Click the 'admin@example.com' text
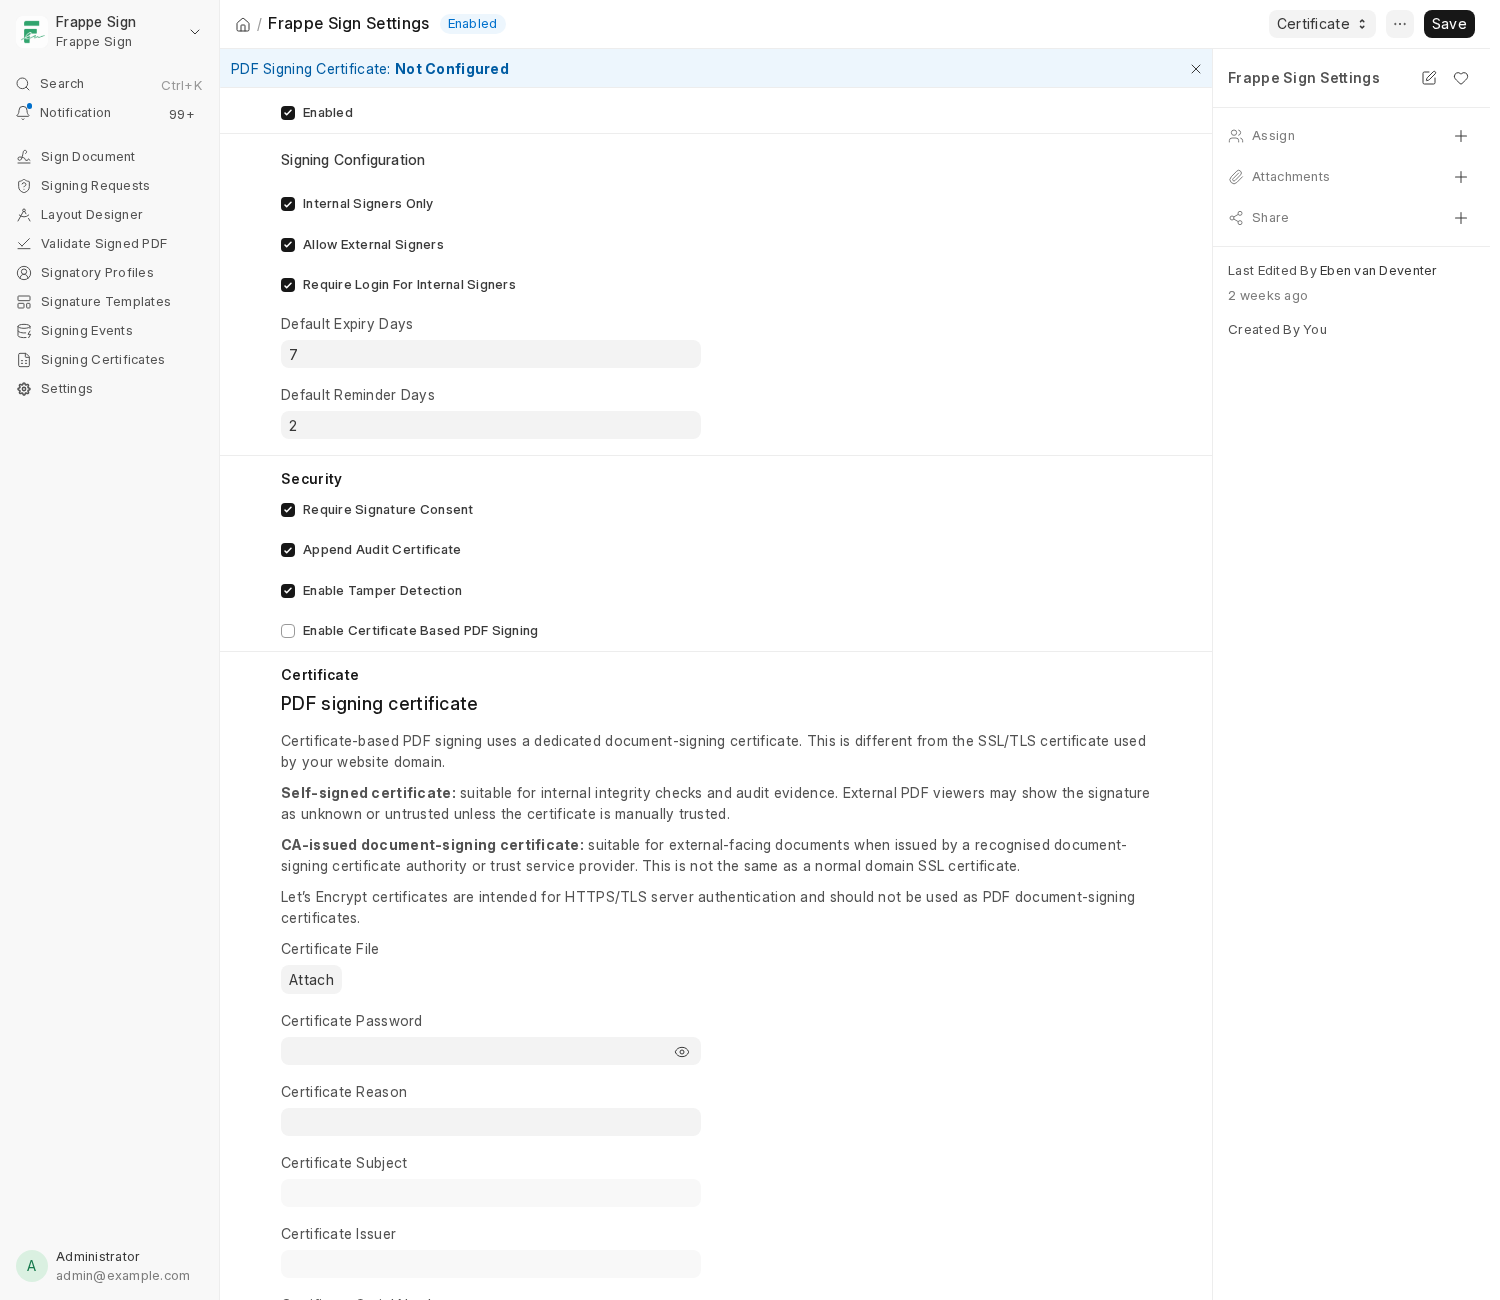Viewport: 1500px width, 1300px height. [x=123, y=1276]
